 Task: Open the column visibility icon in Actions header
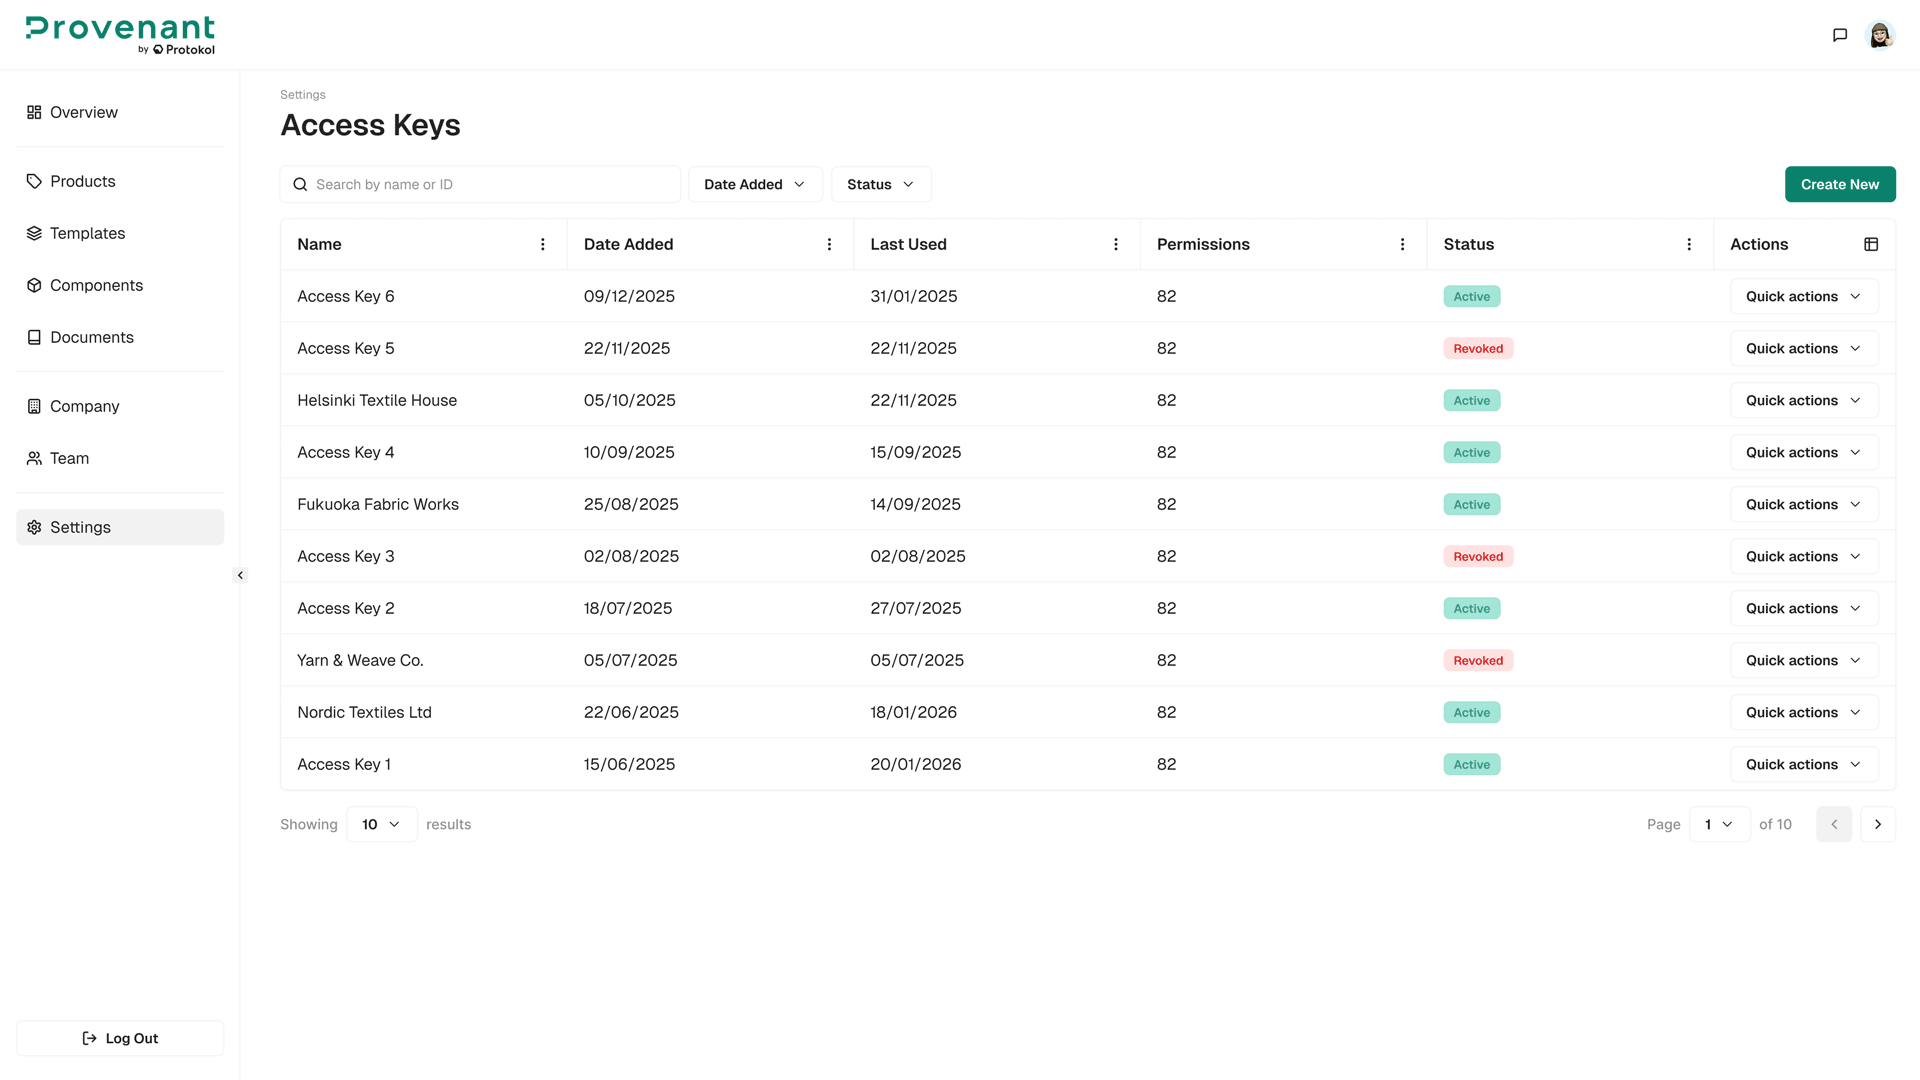1871,243
